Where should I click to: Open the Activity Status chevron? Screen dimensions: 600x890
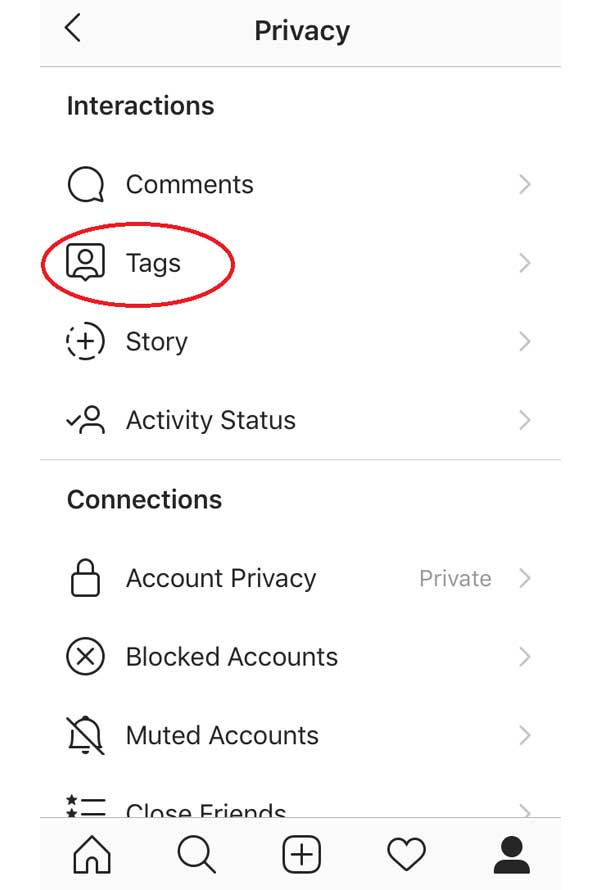click(525, 420)
